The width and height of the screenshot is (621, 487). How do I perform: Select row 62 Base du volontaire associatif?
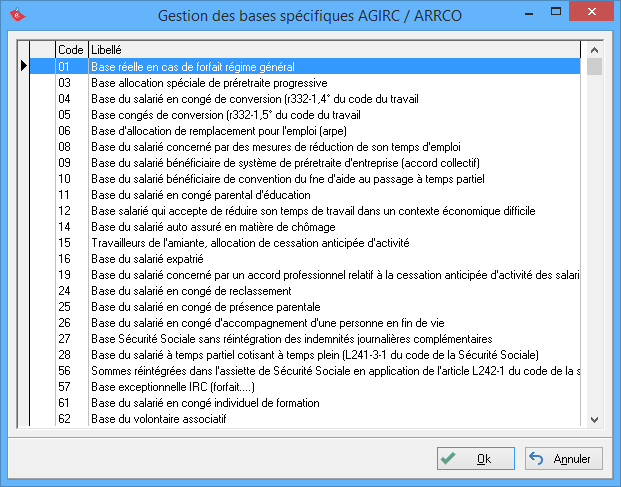[x=300, y=418]
